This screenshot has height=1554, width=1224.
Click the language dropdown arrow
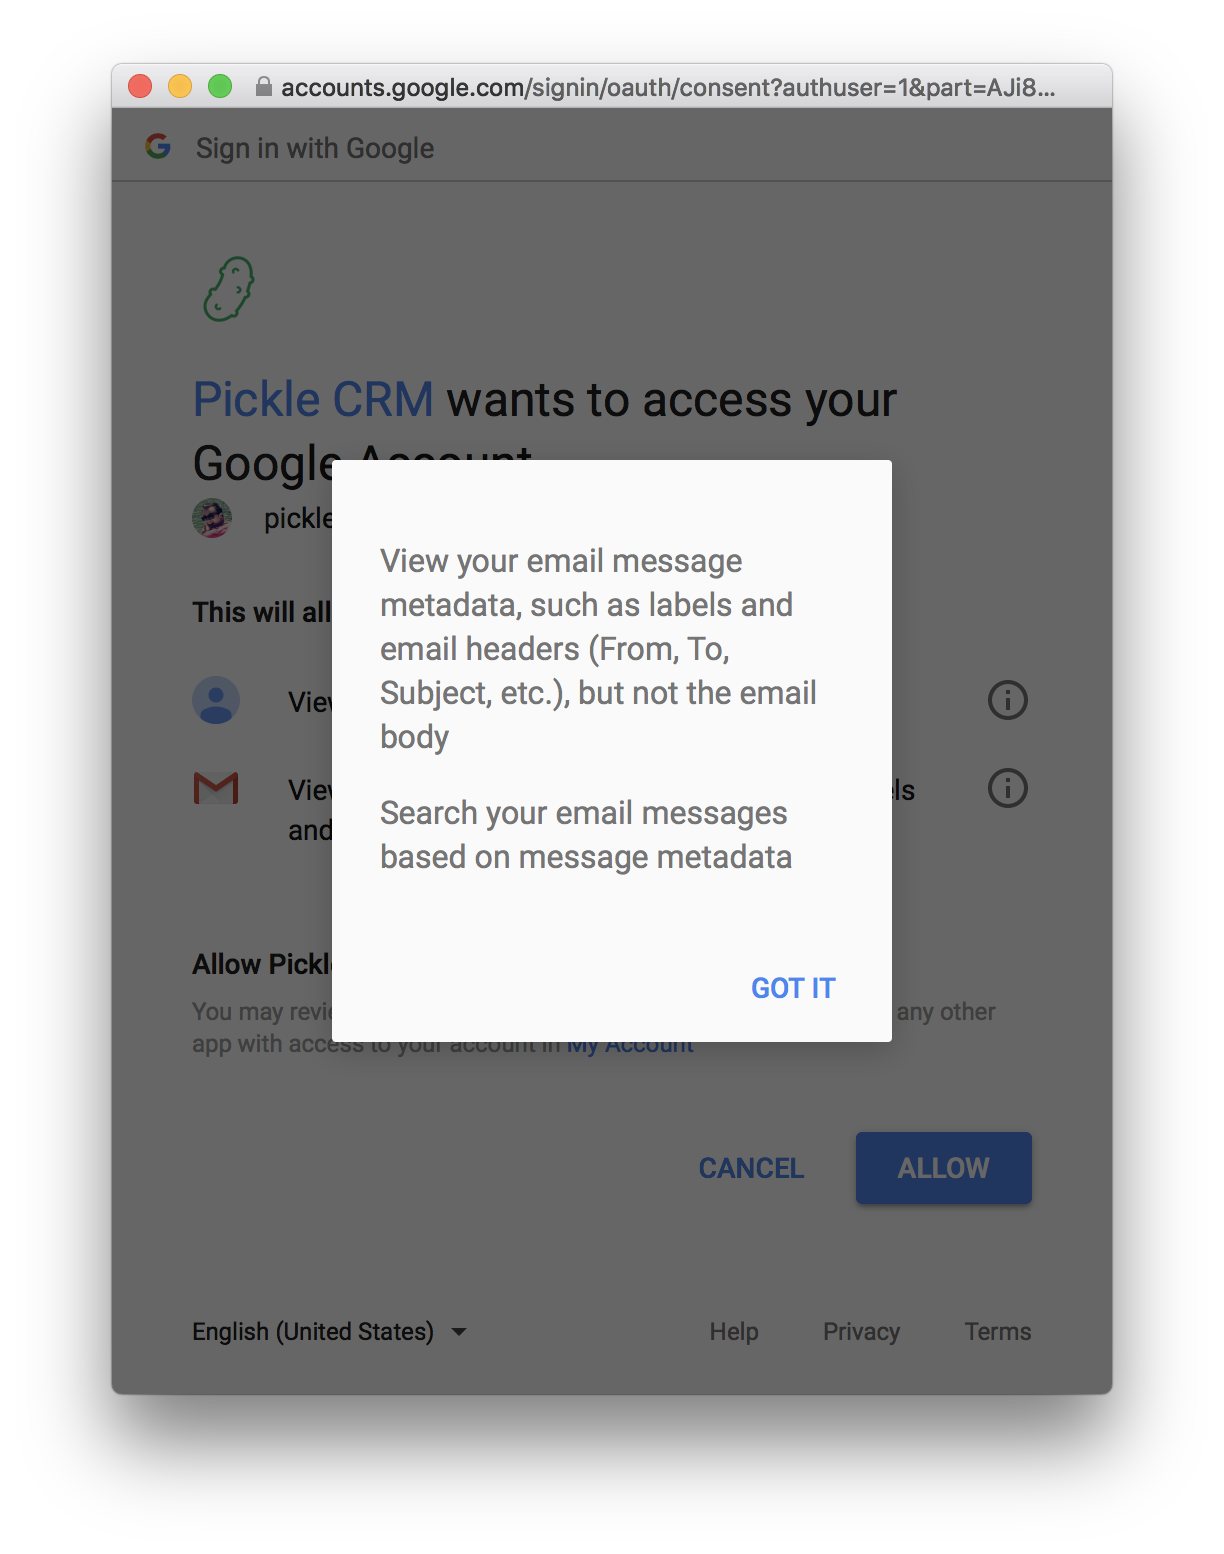click(459, 1332)
